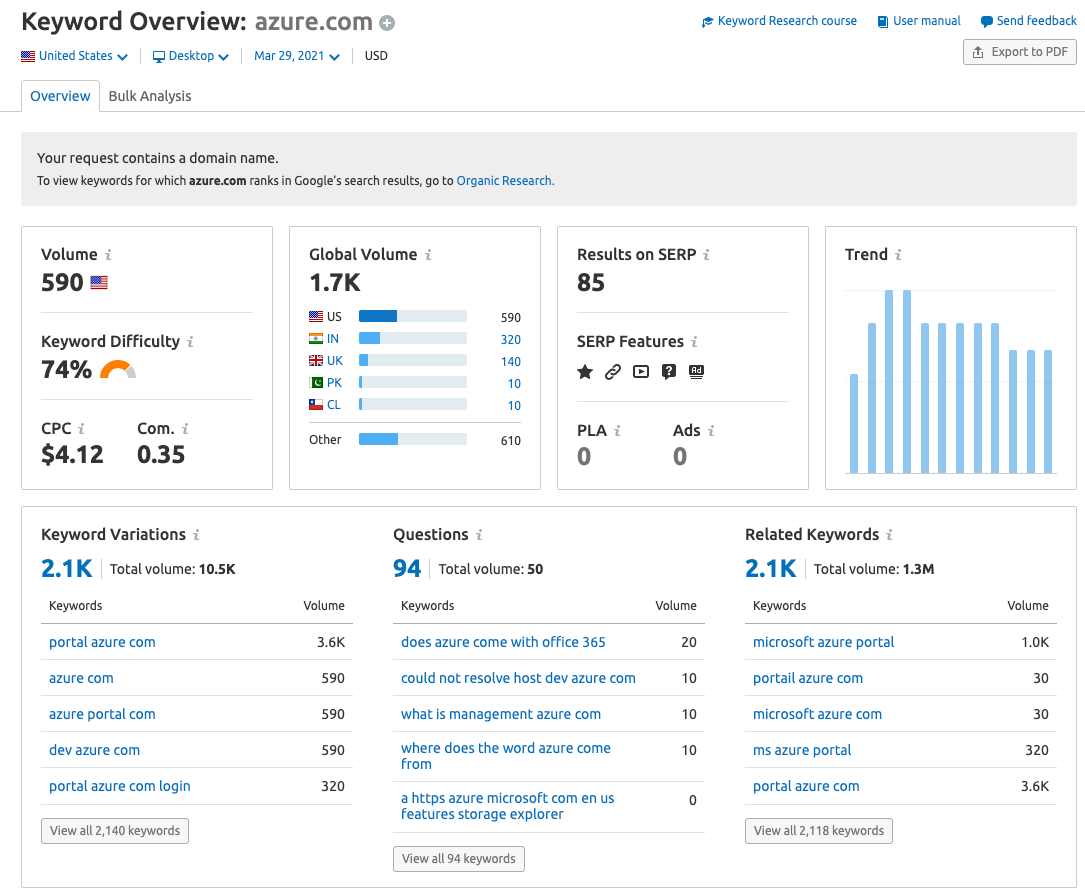Click the info icon next to SERP Features
Image resolution: width=1085 pixels, height=894 pixels.
694,342
